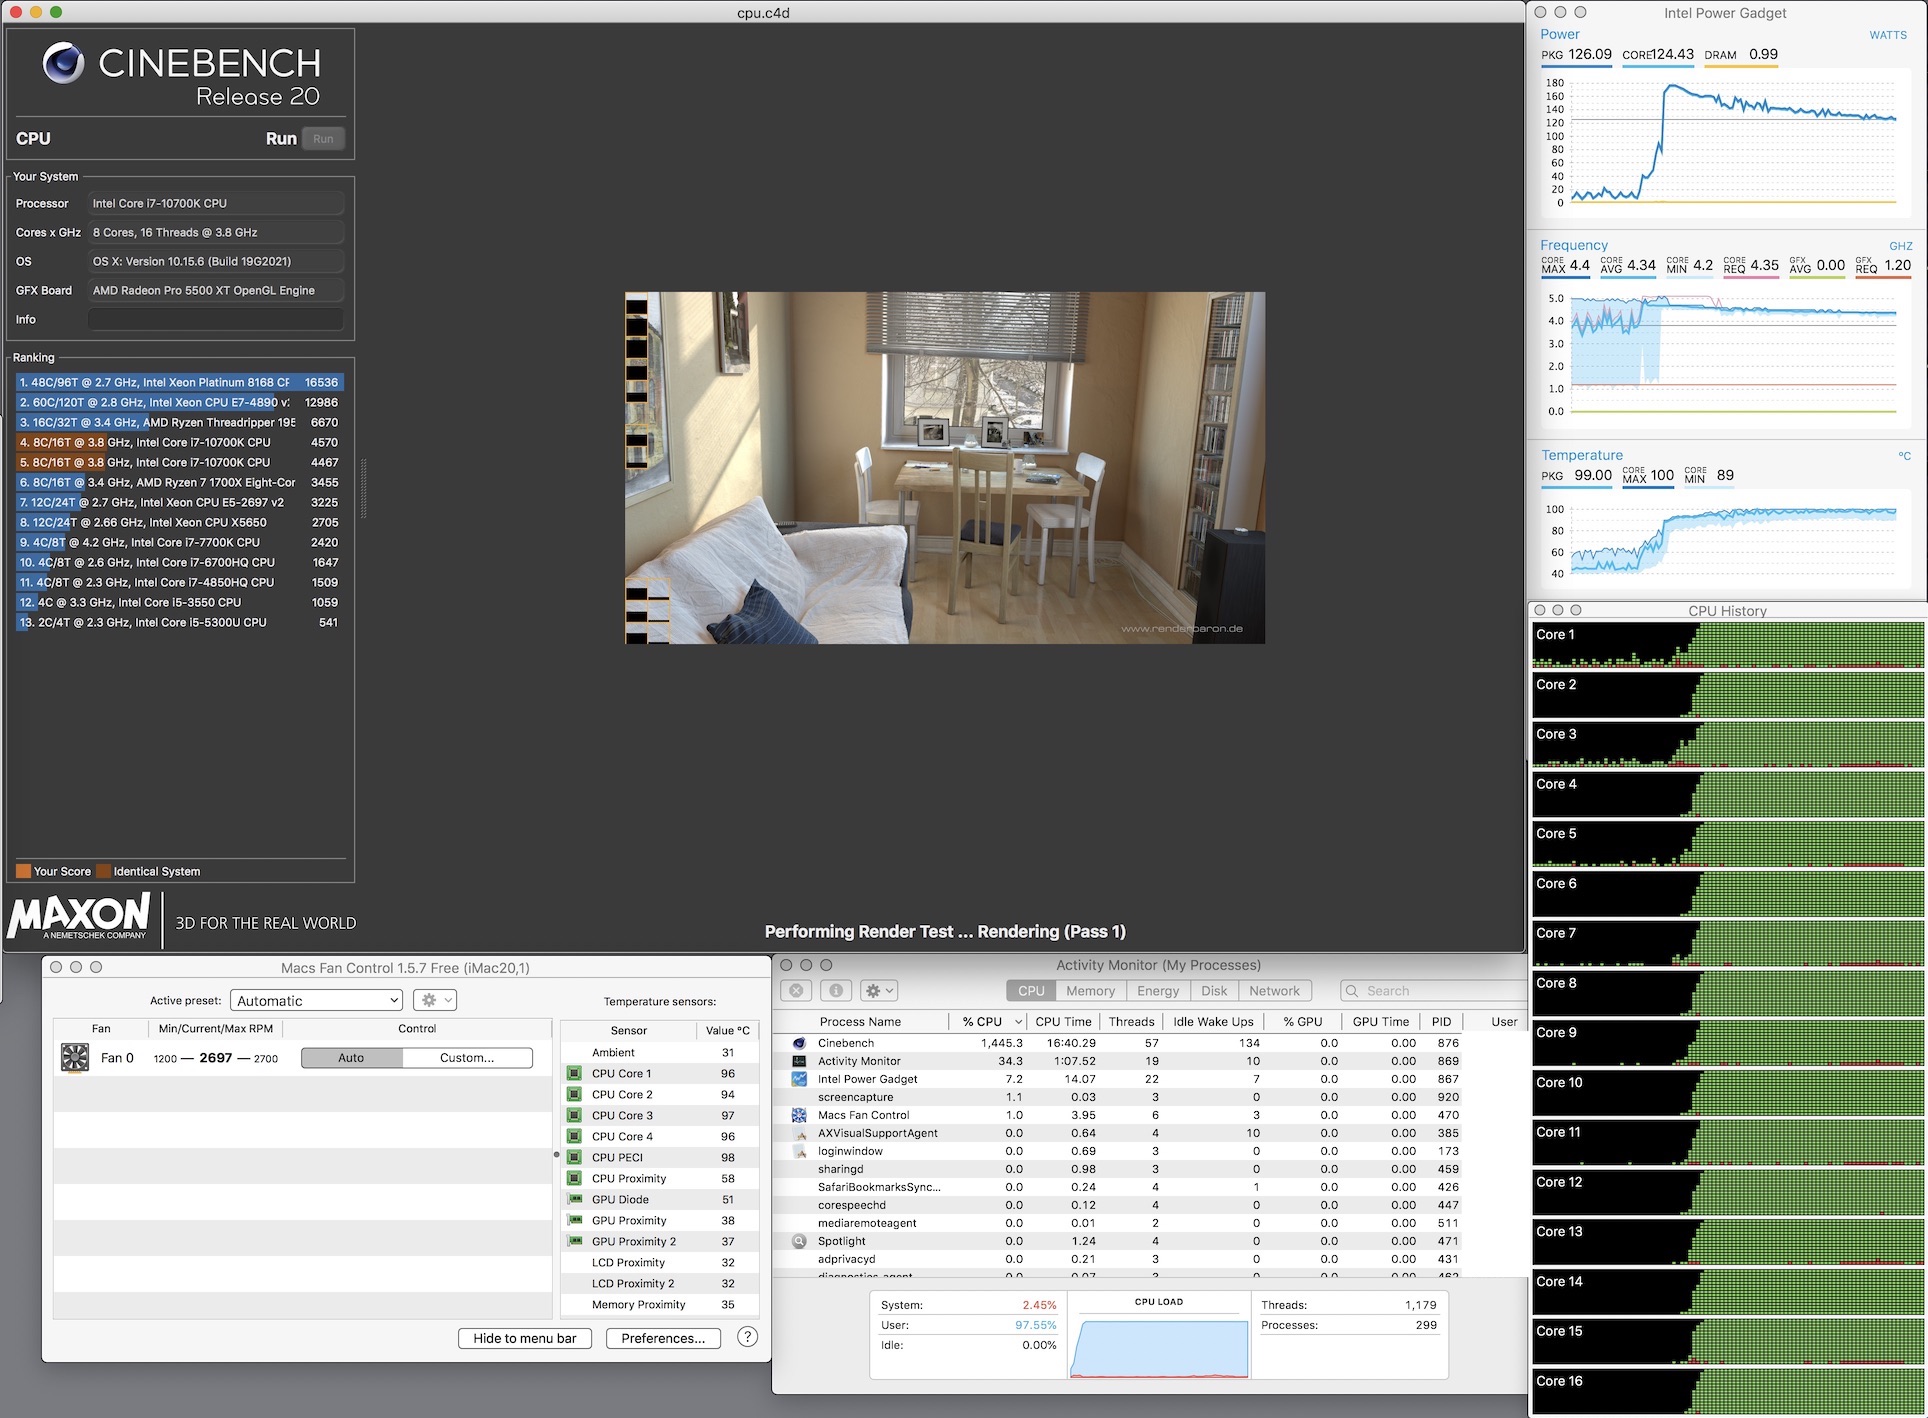Click the Cinebench render preview image
Image resolution: width=1928 pixels, height=1418 pixels.
pos(945,468)
